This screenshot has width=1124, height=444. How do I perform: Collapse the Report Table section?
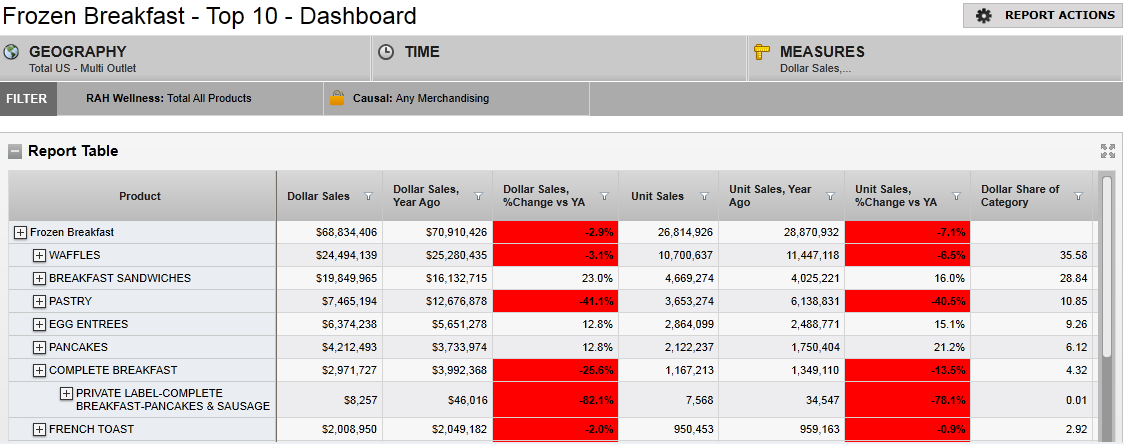tap(15, 152)
